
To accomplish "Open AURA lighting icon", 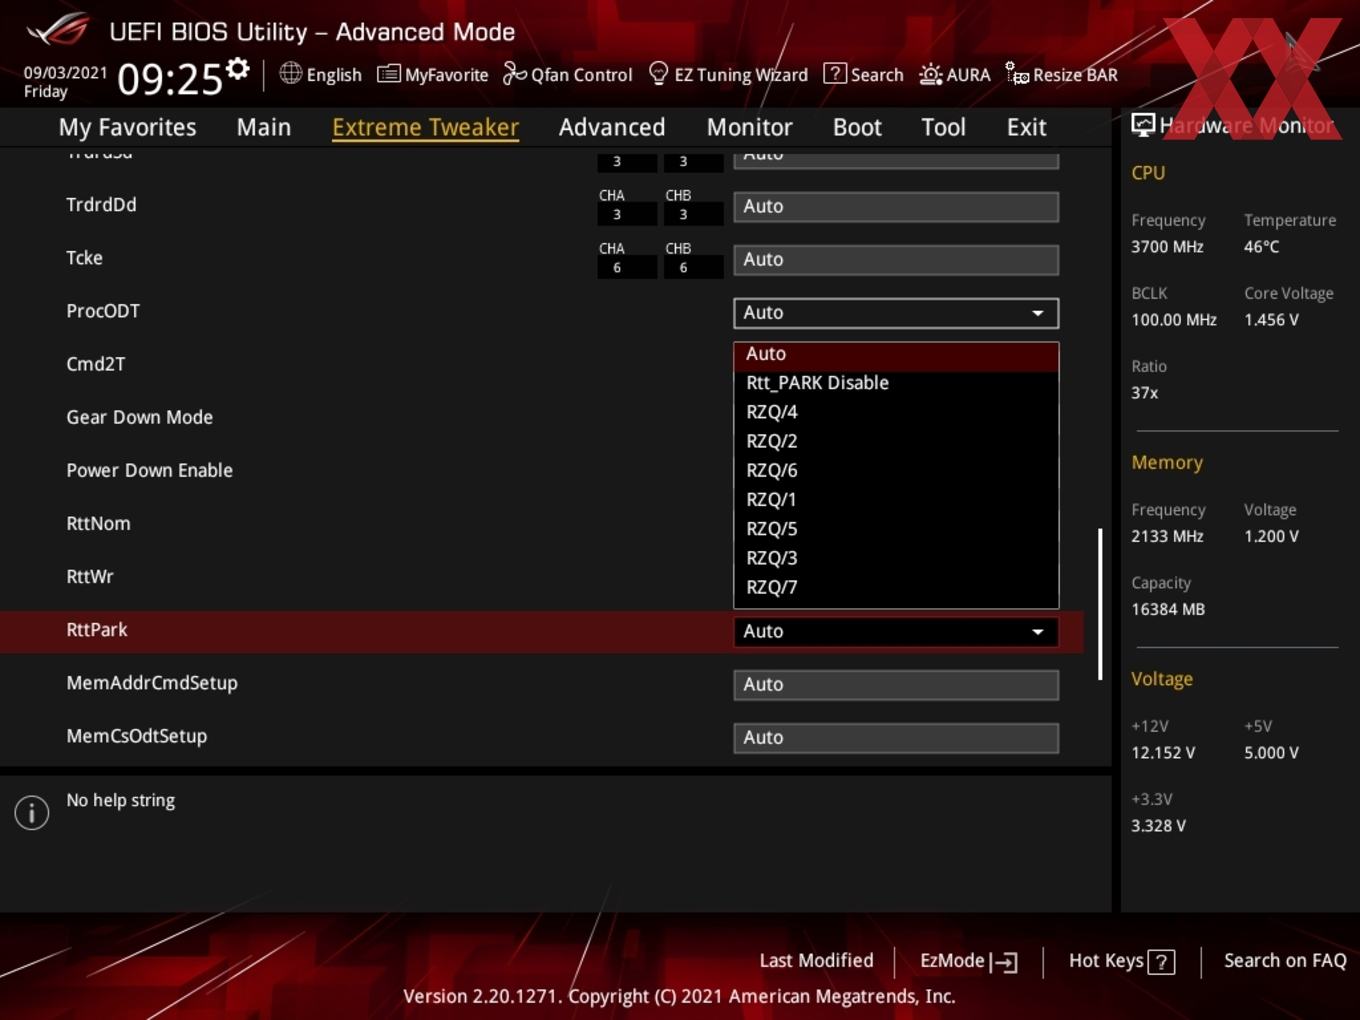I will click(930, 74).
